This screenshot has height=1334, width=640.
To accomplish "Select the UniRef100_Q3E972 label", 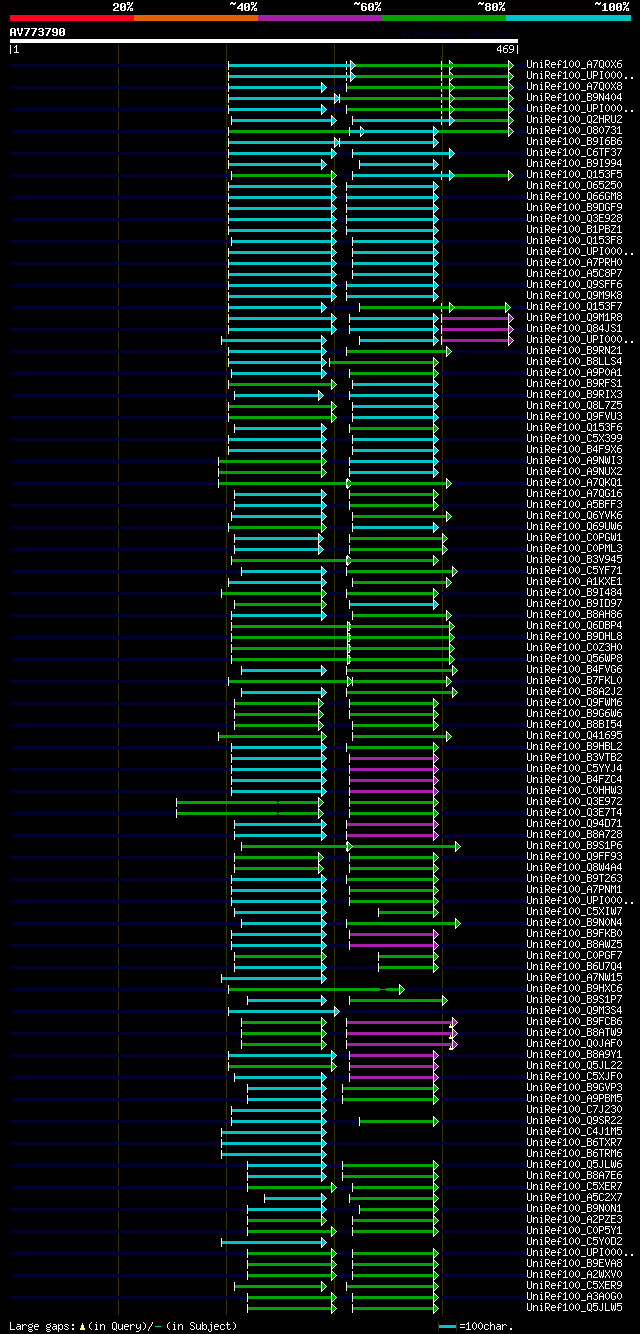I will click(574, 802).
